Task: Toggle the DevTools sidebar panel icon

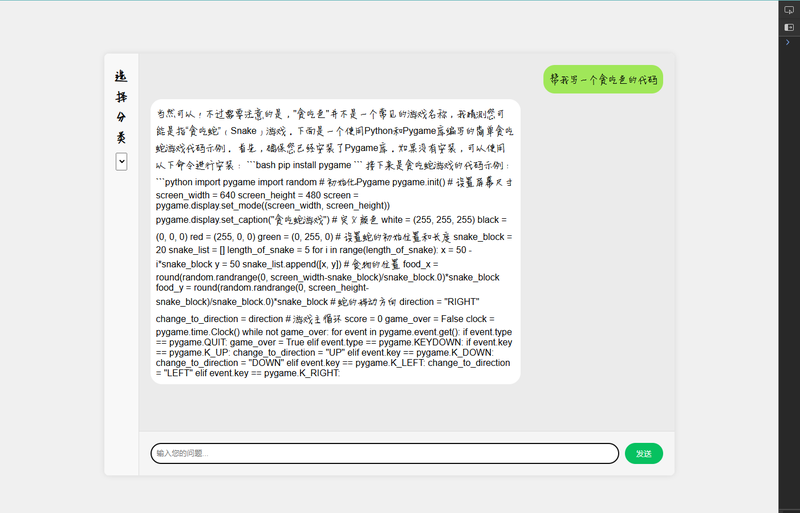Action: click(x=789, y=27)
